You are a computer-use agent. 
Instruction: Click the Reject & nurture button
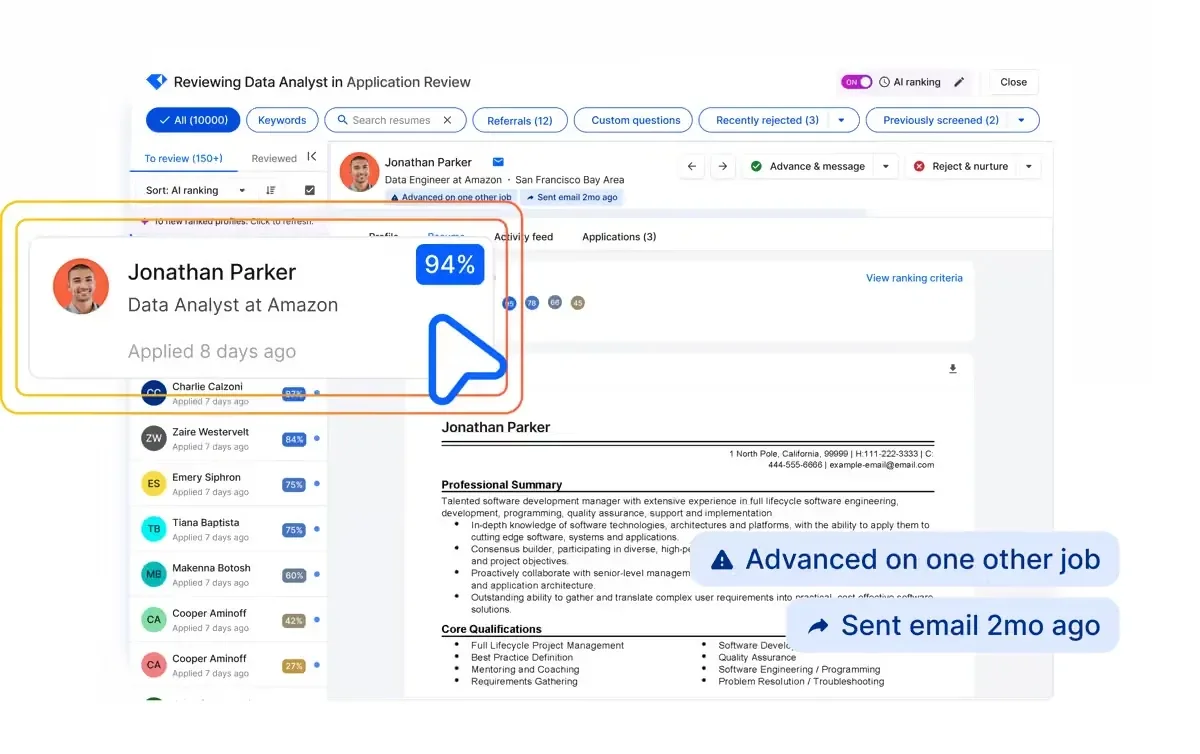[x=961, y=166]
